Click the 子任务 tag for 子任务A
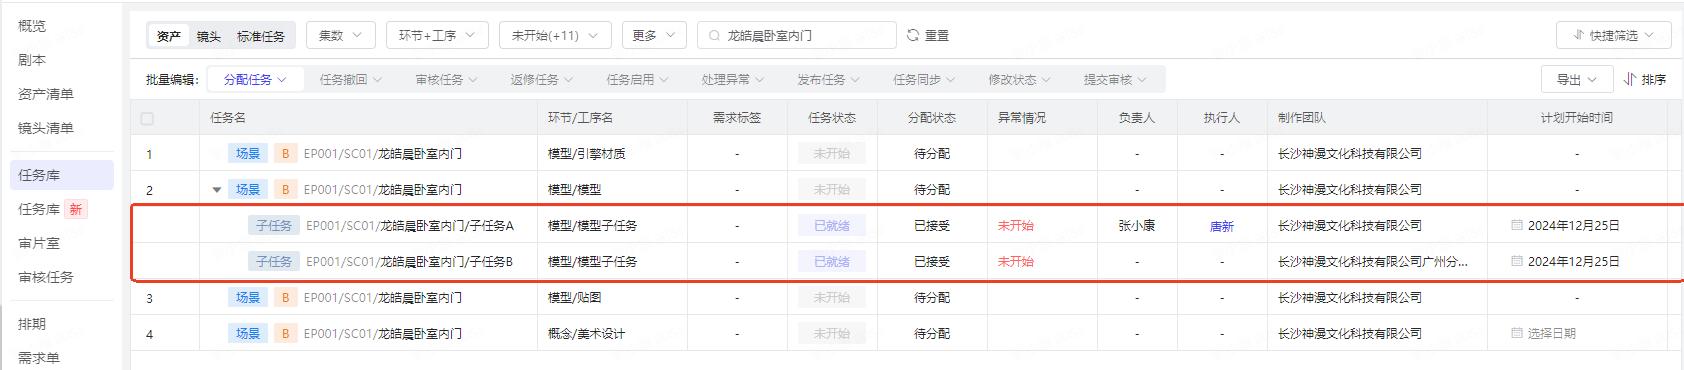This screenshot has height=370, width=1684. click(x=273, y=225)
